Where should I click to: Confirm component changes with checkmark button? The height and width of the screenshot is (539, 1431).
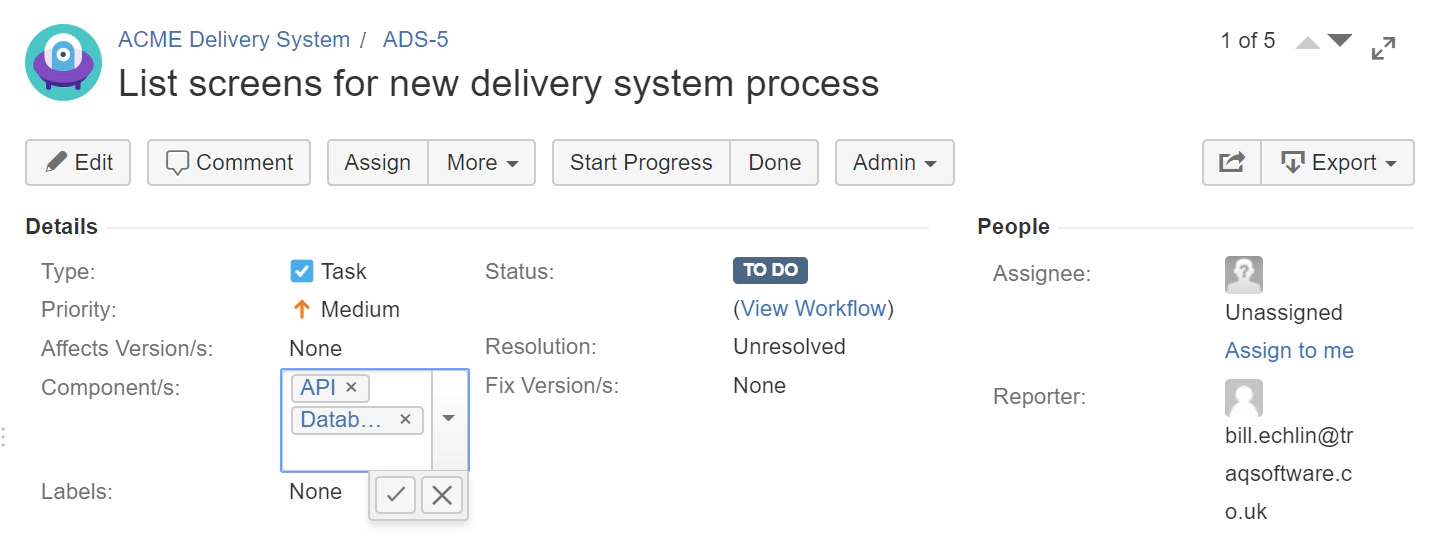click(x=396, y=494)
